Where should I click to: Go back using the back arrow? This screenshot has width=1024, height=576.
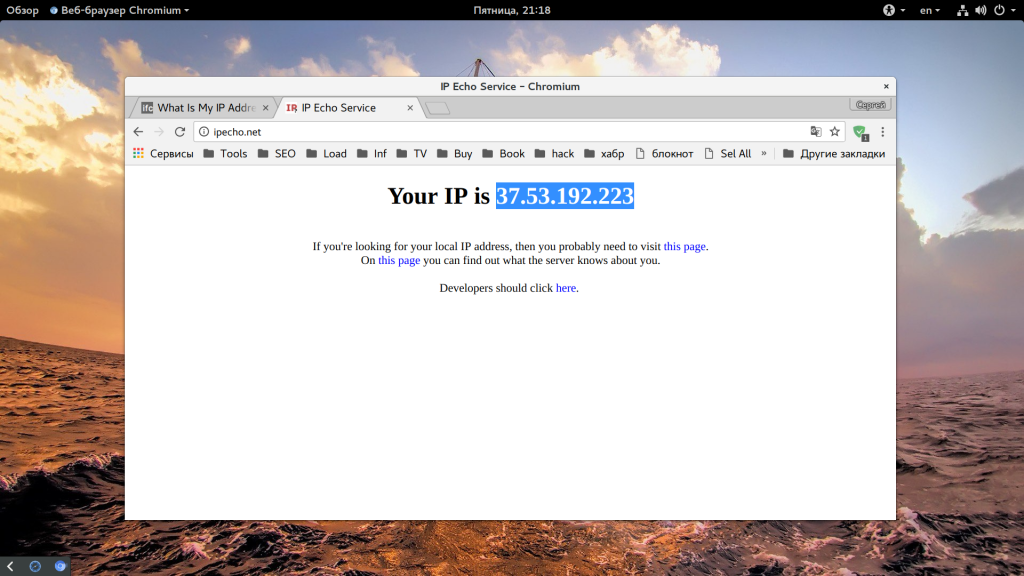pos(138,132)
